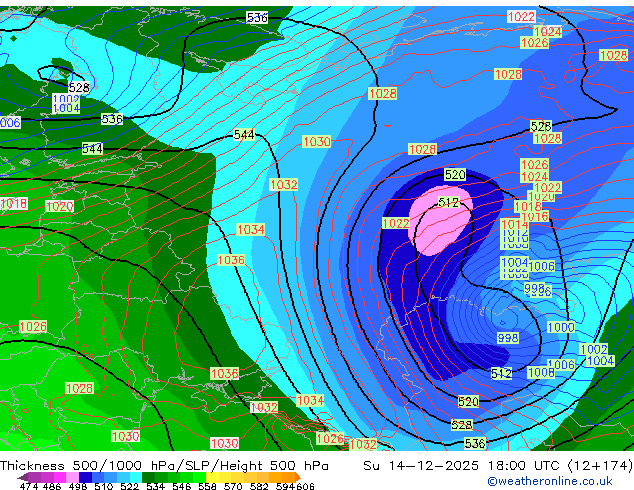Pick the cyan legend swatch above 522
The image size is (634, 490).
click(135, 477)
